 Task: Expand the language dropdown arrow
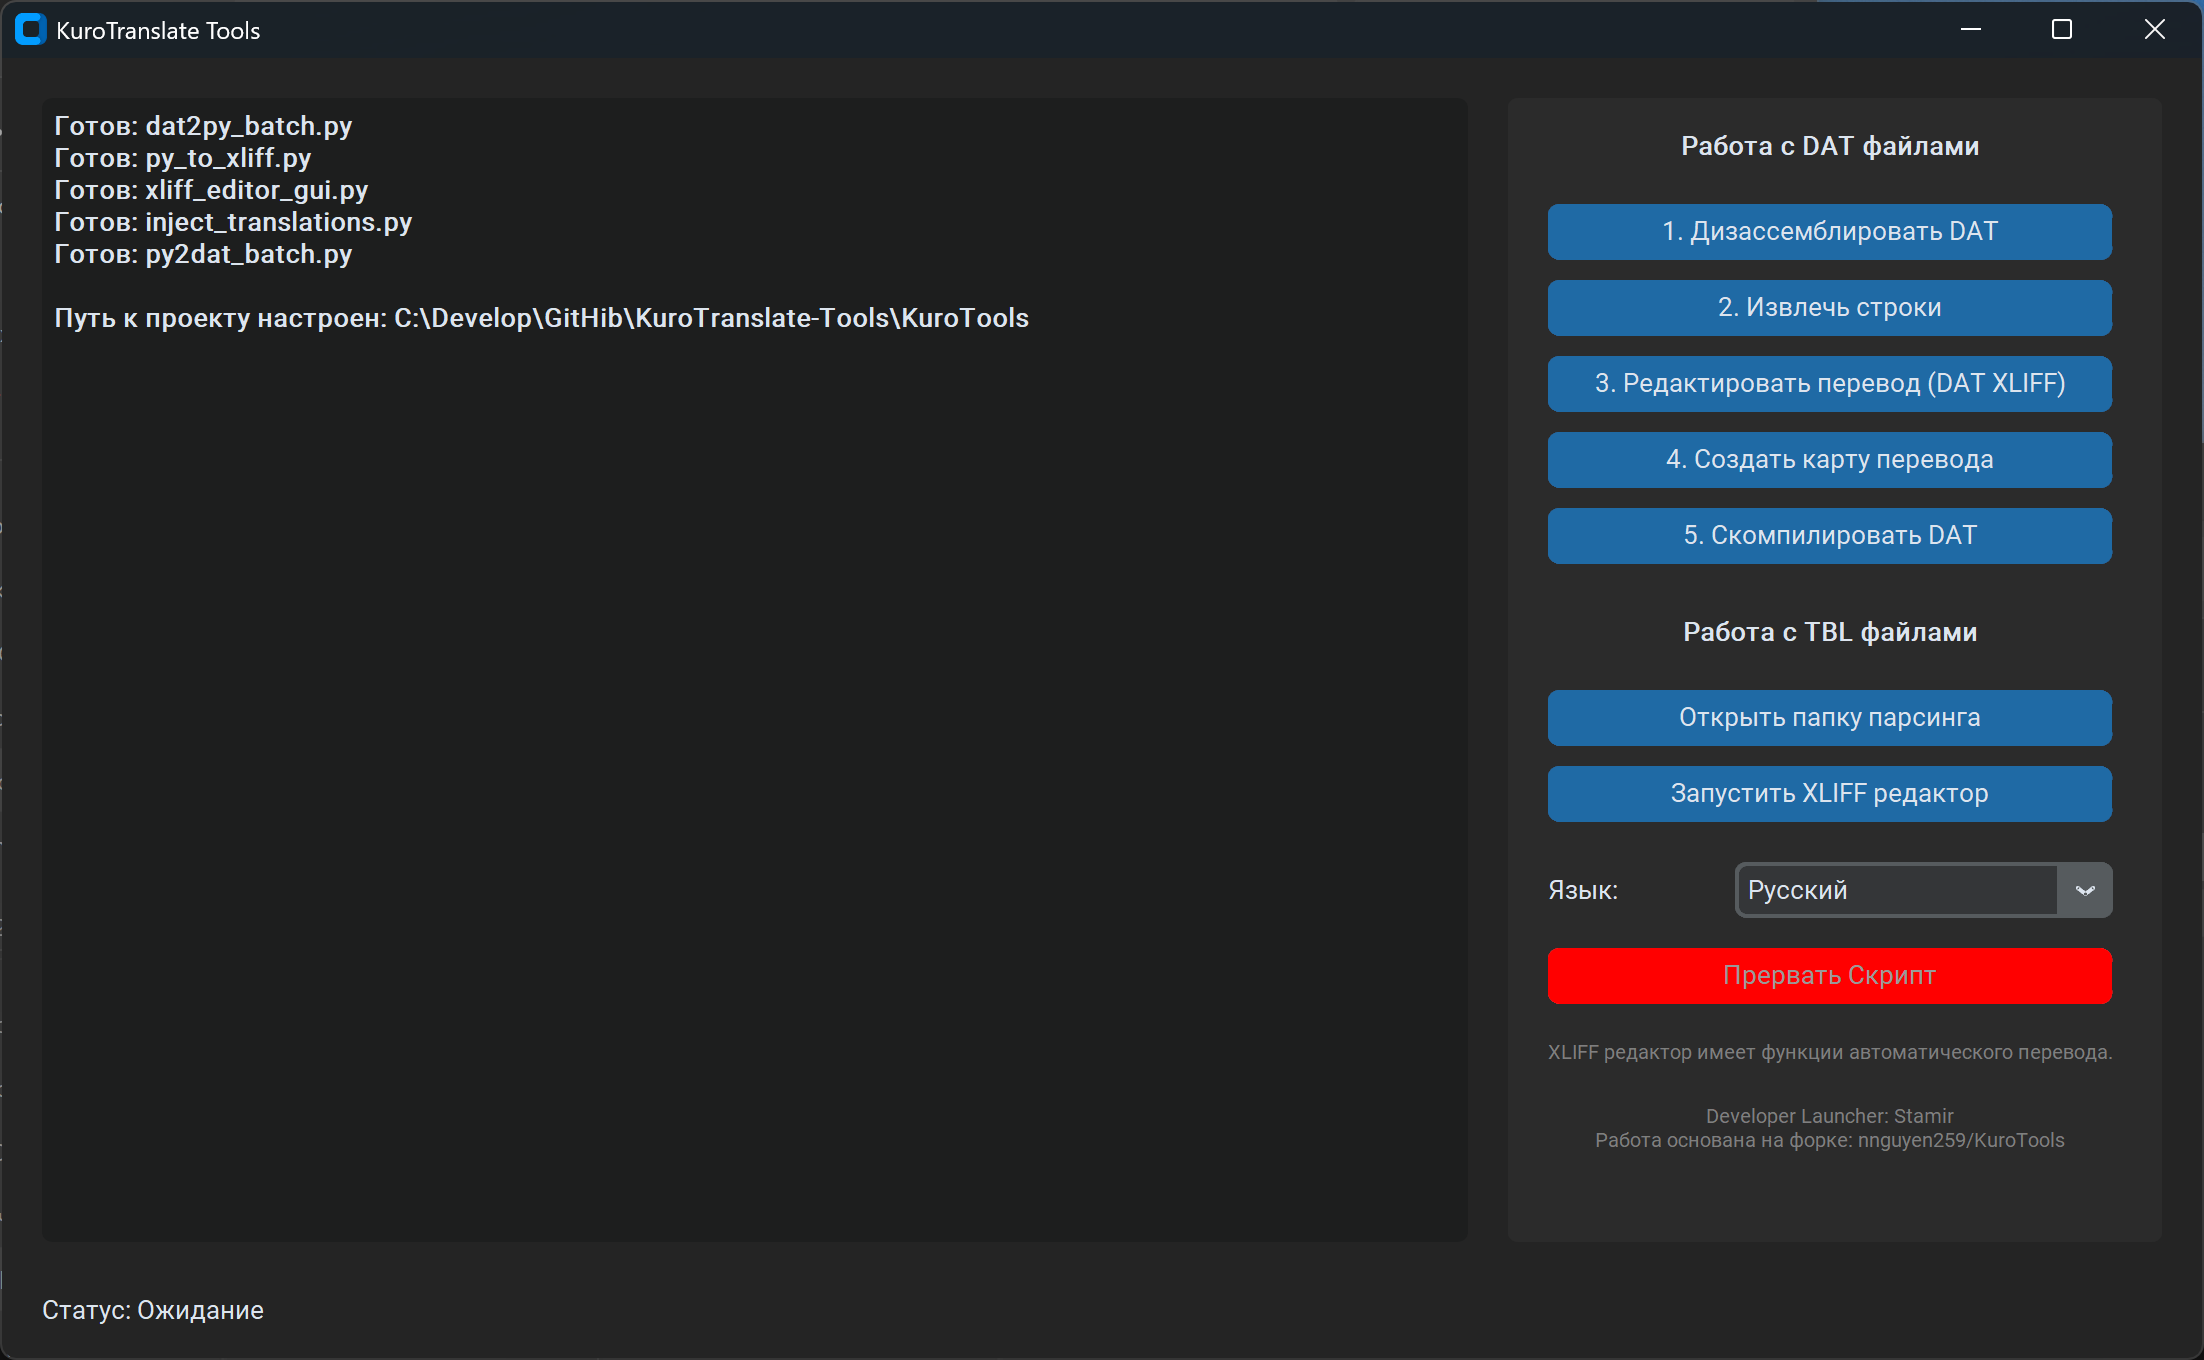2085,890
